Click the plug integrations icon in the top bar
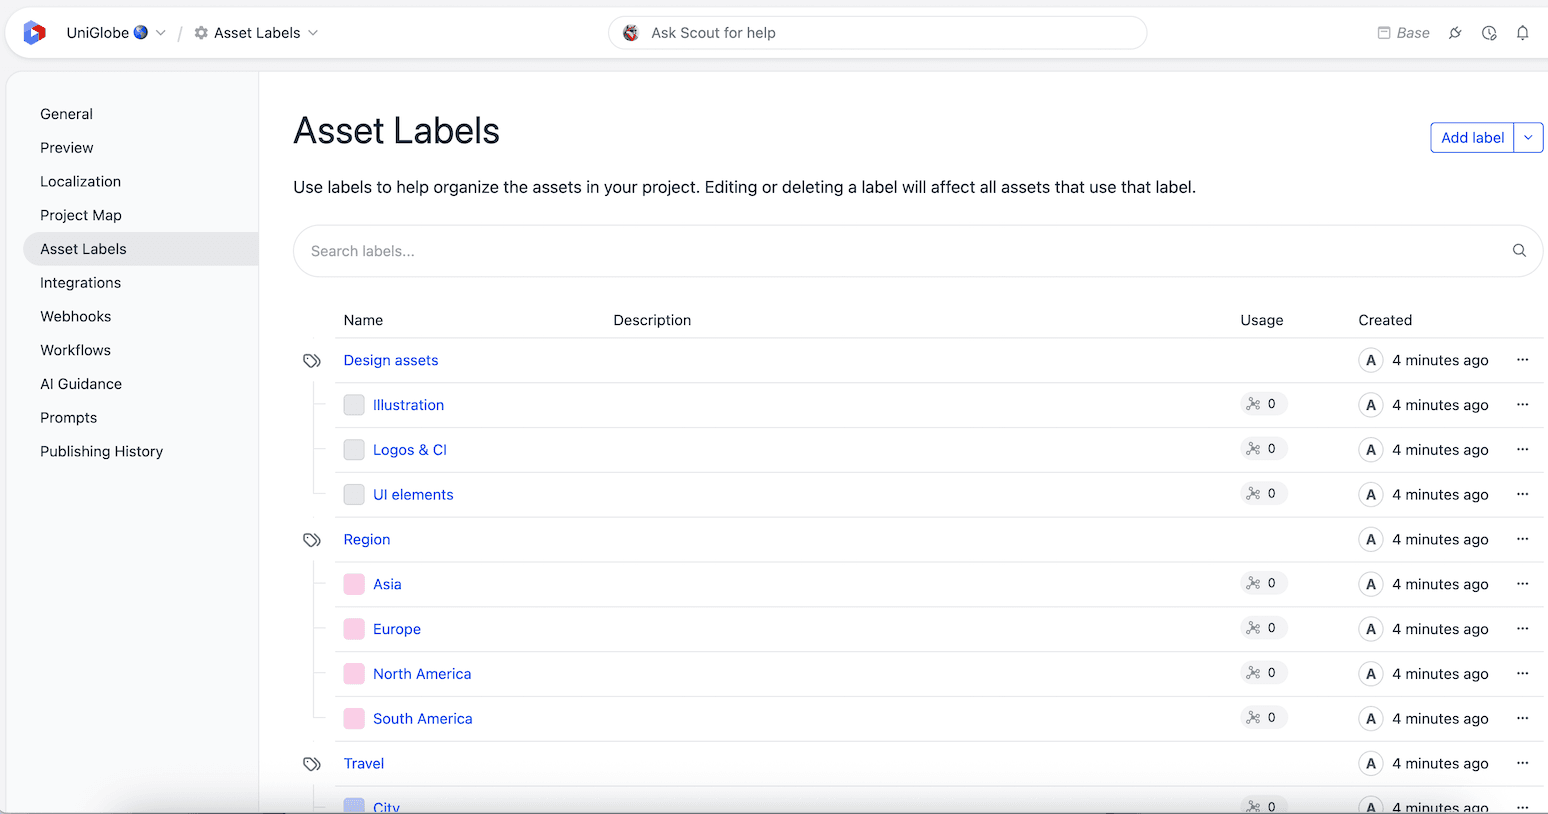This screenshot has width=1548, height=814. (1455, 32)
